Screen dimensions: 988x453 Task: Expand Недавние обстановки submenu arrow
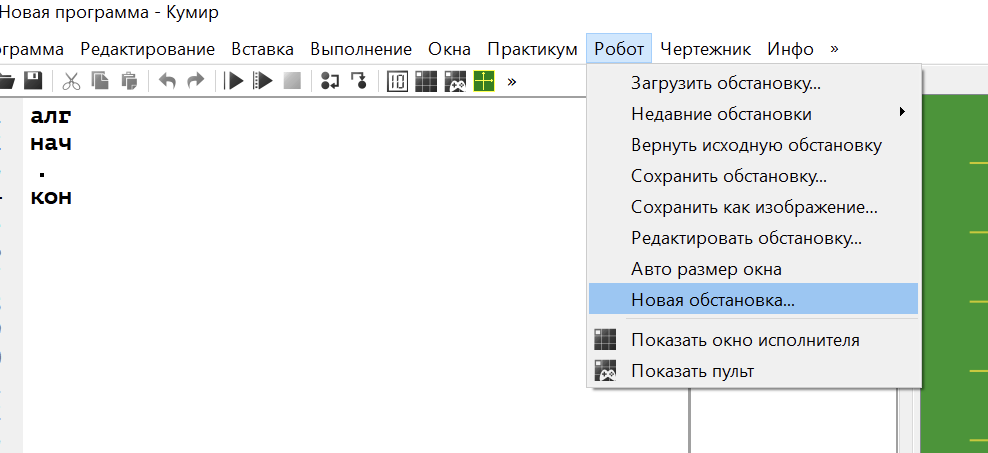(x=902, y=112)
